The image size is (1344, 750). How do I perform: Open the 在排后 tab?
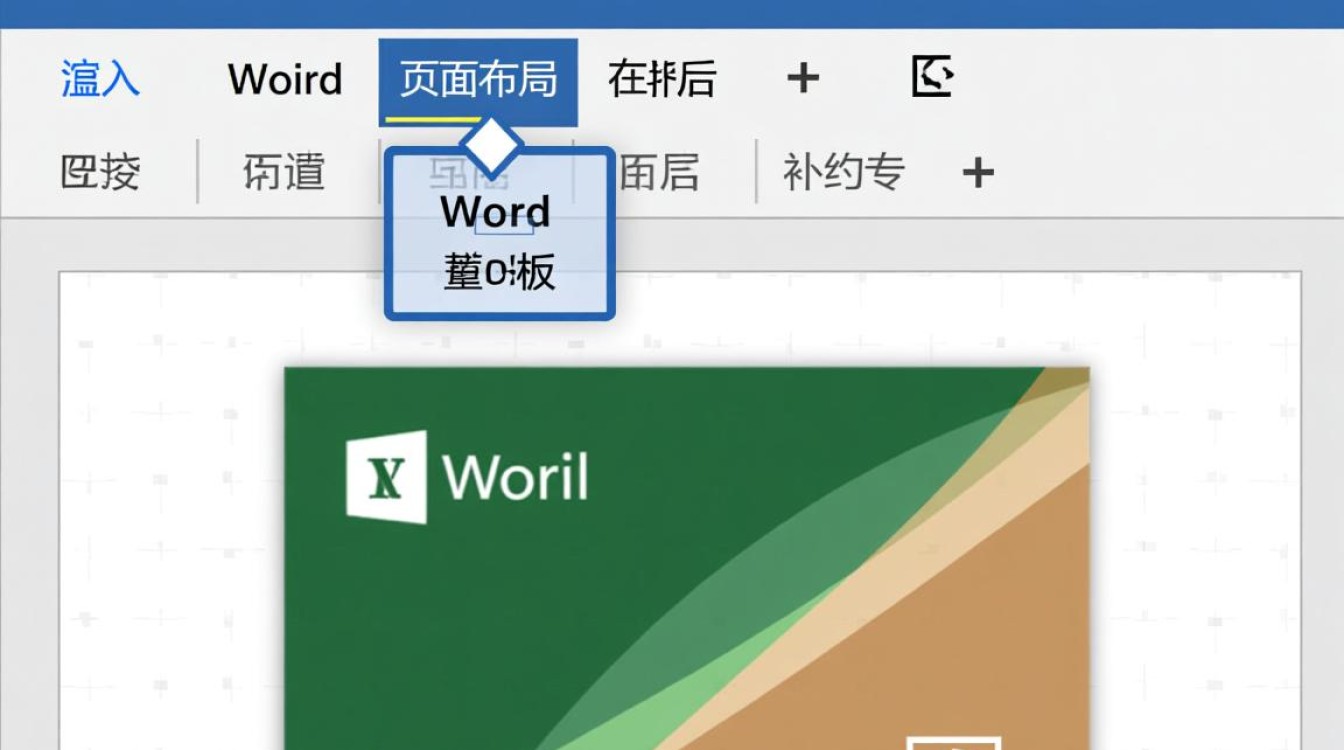[x=662, y=79]
